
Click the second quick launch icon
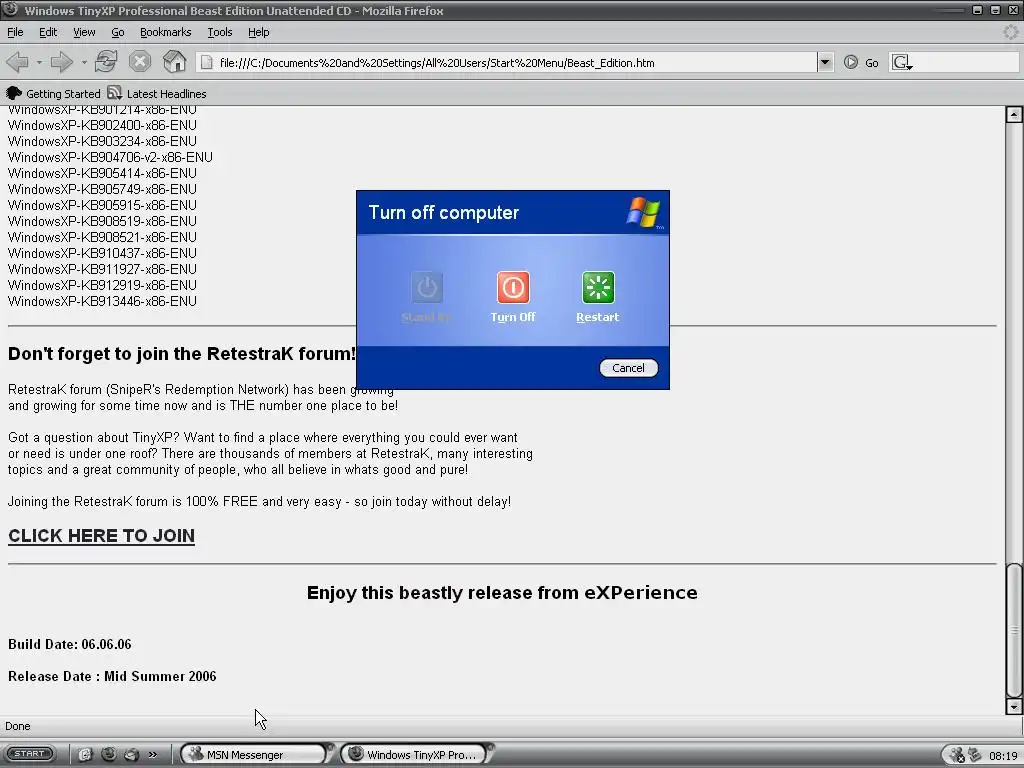tap(108, 754)
